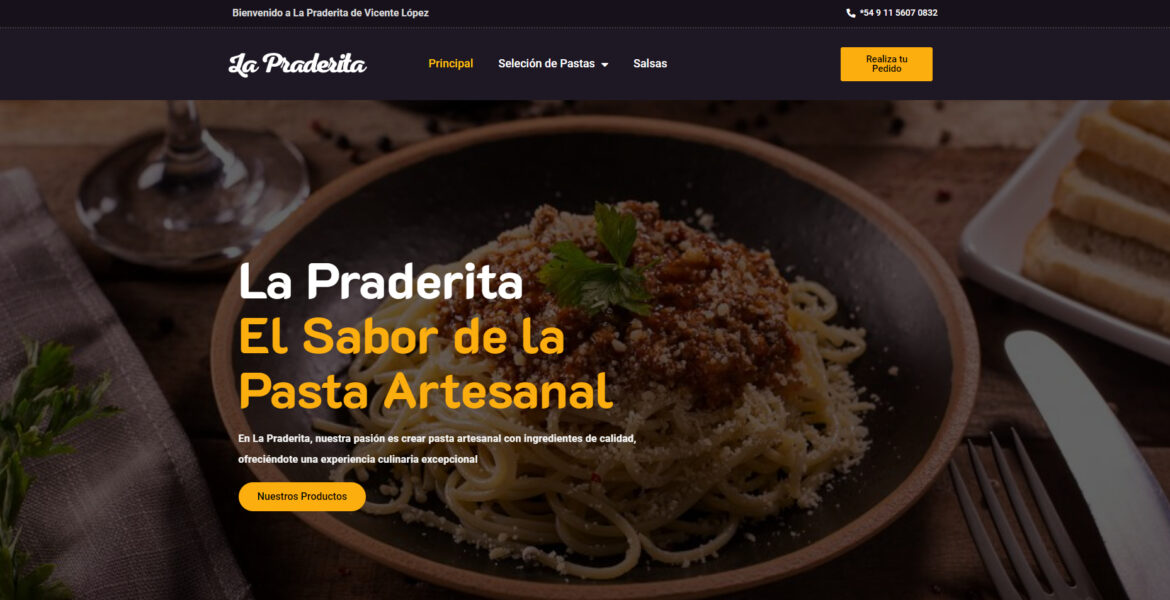The image size is (1170, 600).
Task: Click the Nuestros Productos button
Action: (x=302, y=496)
